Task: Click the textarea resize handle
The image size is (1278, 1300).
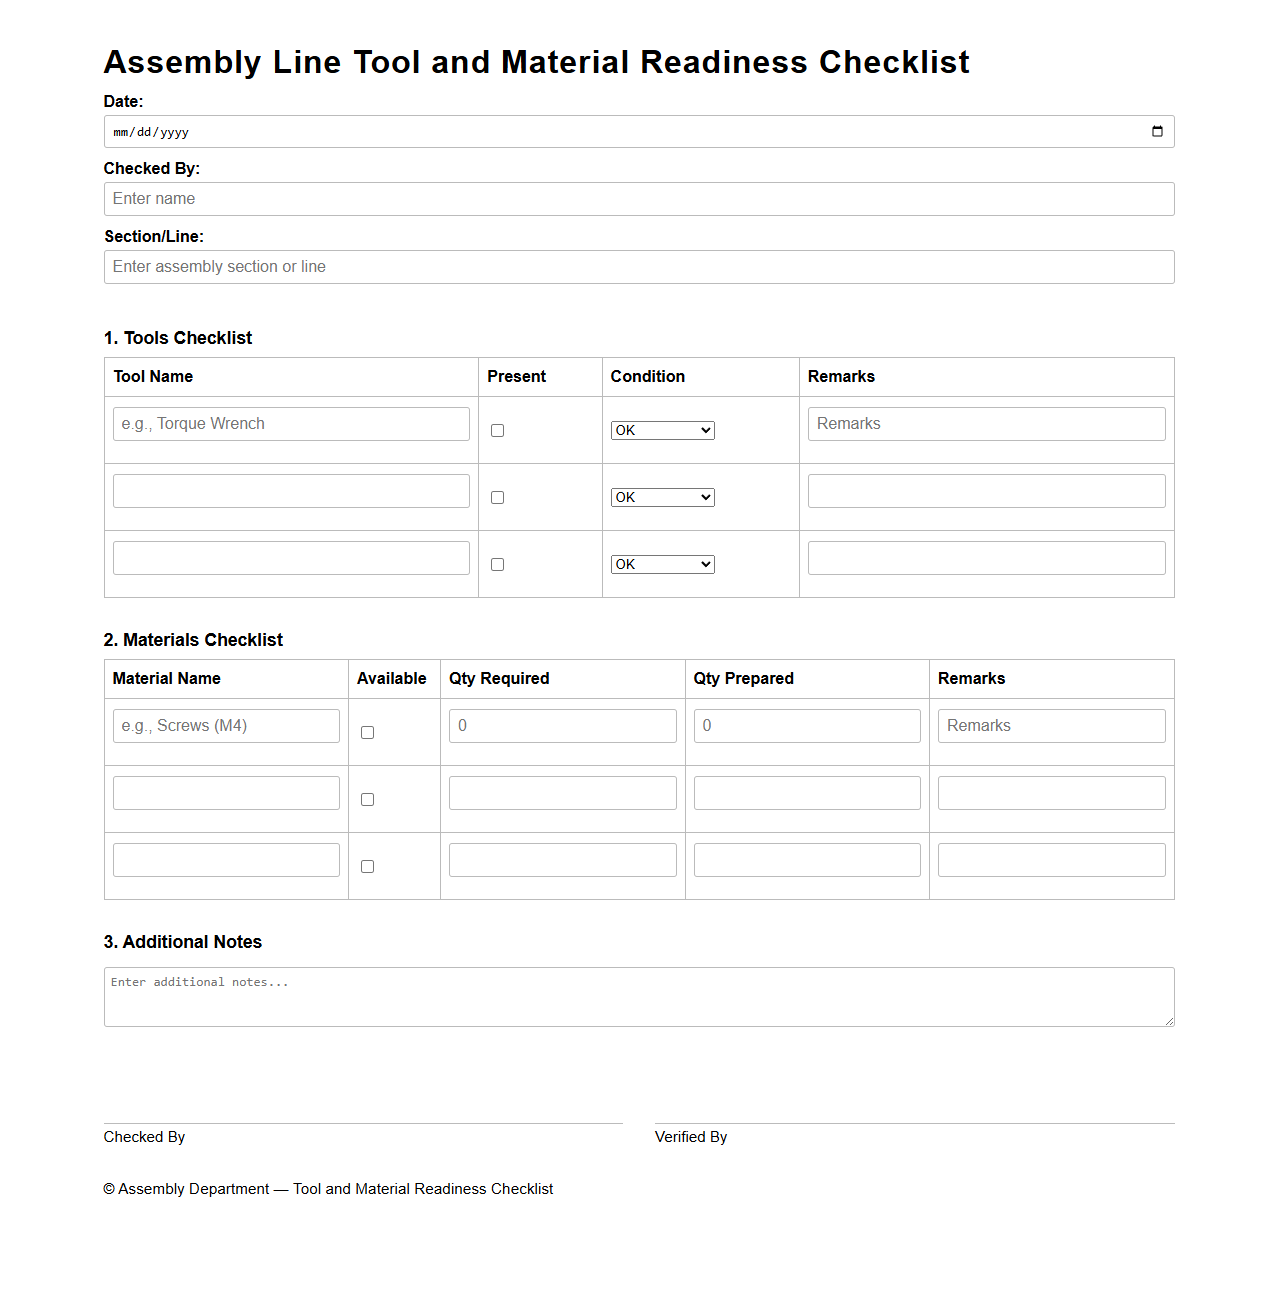Action: (x=1169, y=1021)
